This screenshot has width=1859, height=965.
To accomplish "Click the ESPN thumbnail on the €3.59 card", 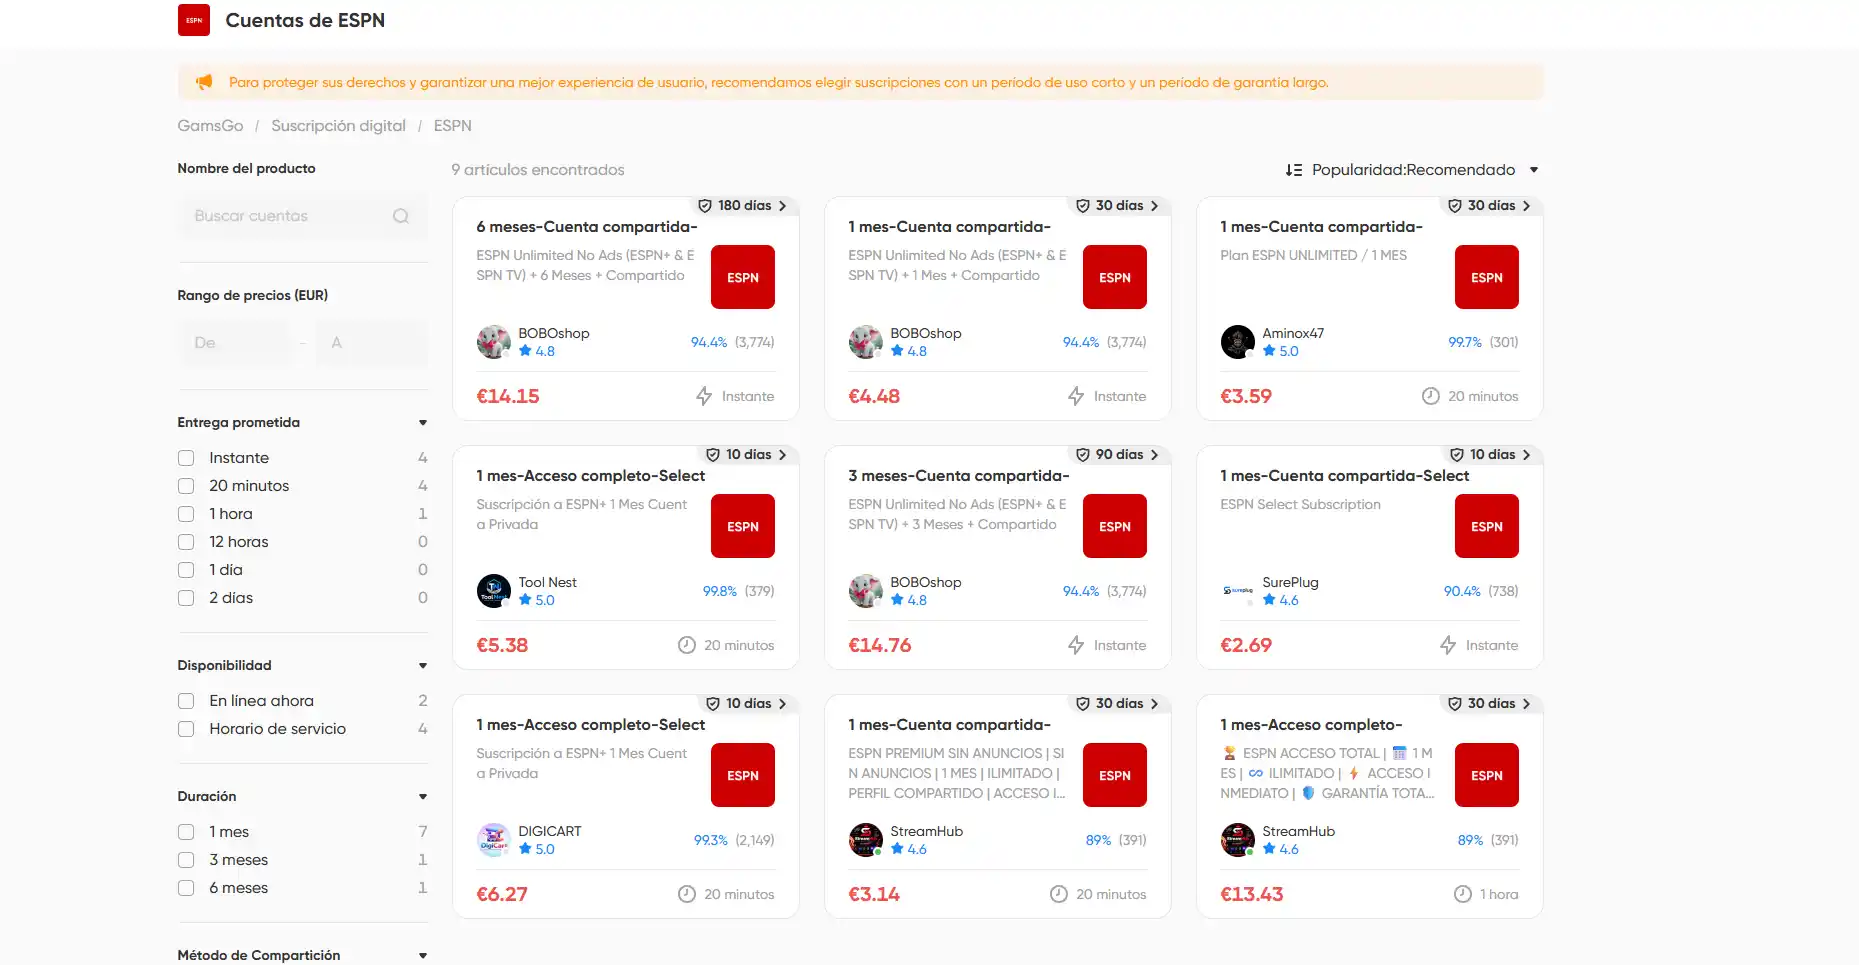I will (x=1487, y=277).
